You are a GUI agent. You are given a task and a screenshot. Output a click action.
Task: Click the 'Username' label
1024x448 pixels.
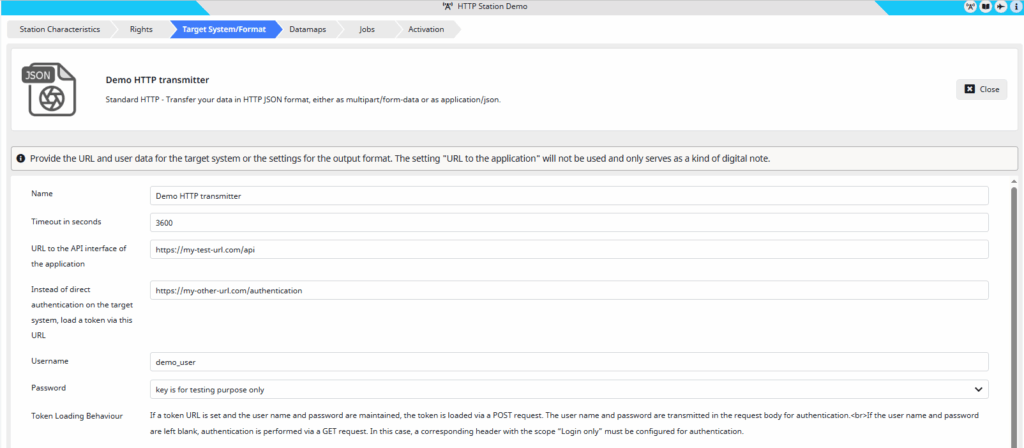(x=50, y=360)
